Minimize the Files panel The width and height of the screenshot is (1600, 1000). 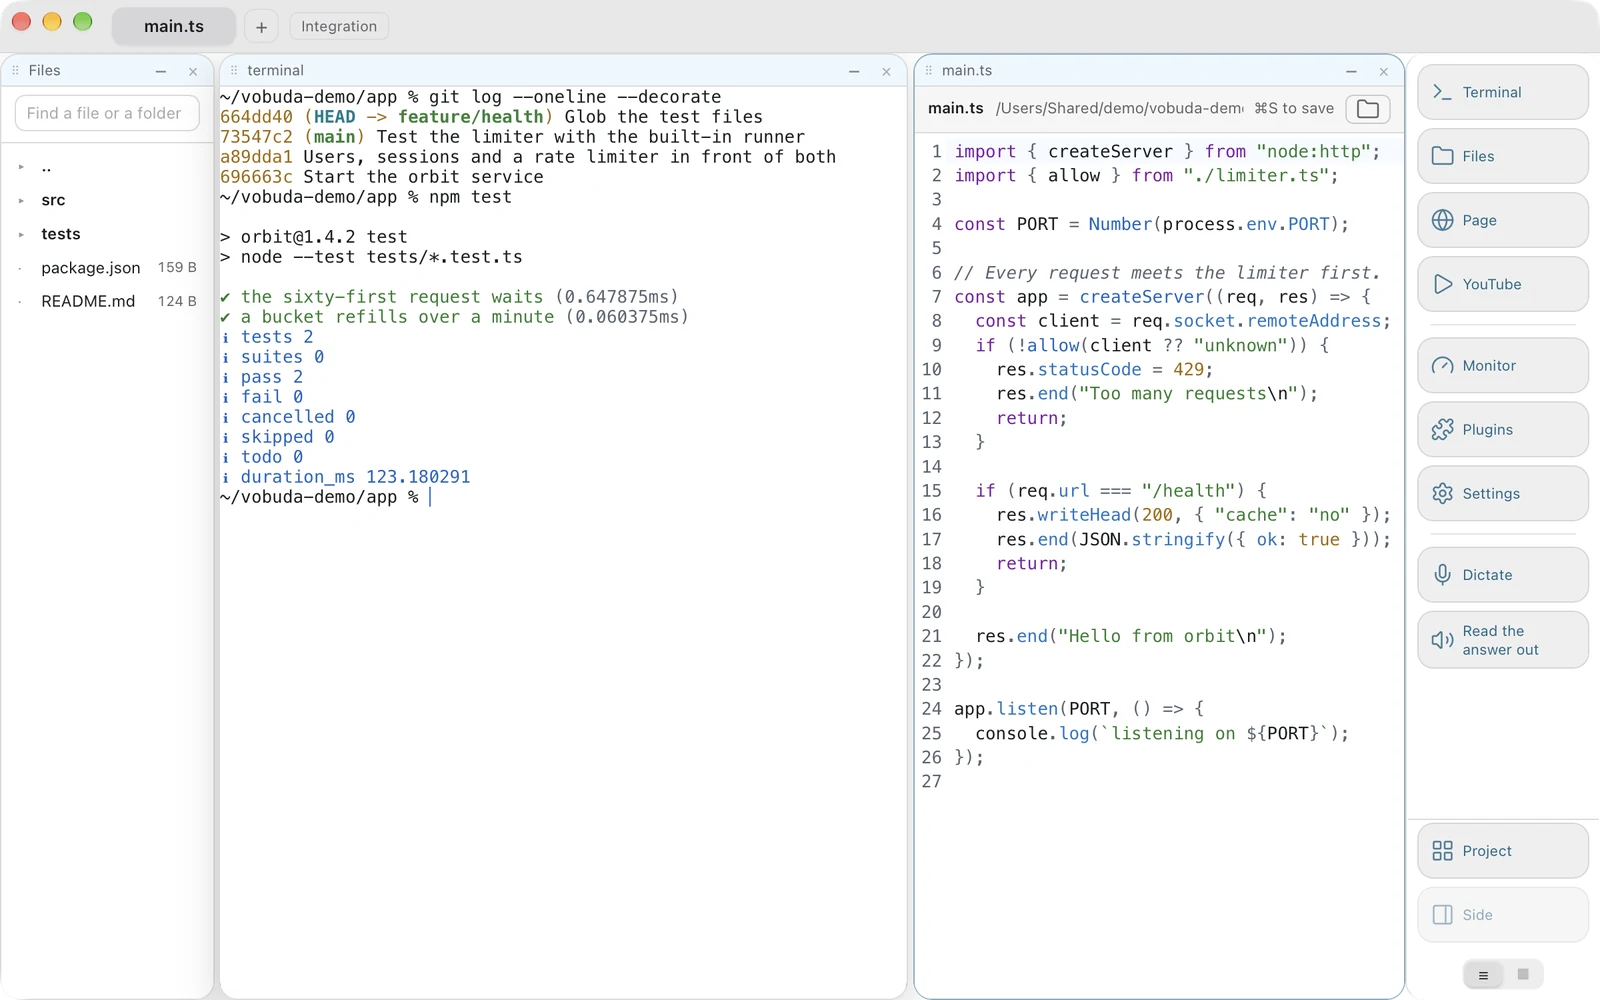(x=161, y=71)
